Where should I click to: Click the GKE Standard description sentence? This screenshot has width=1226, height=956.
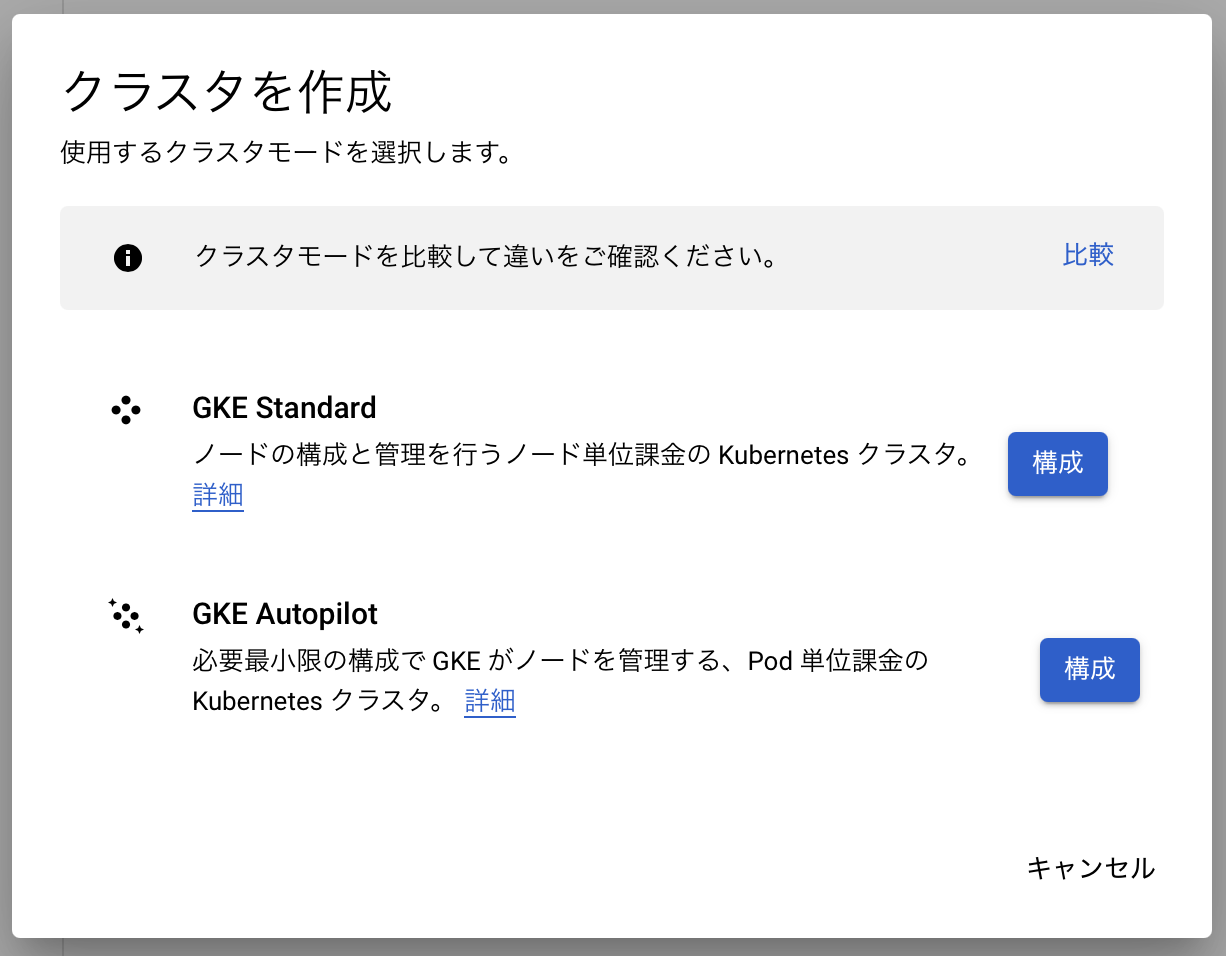point(582,456)
